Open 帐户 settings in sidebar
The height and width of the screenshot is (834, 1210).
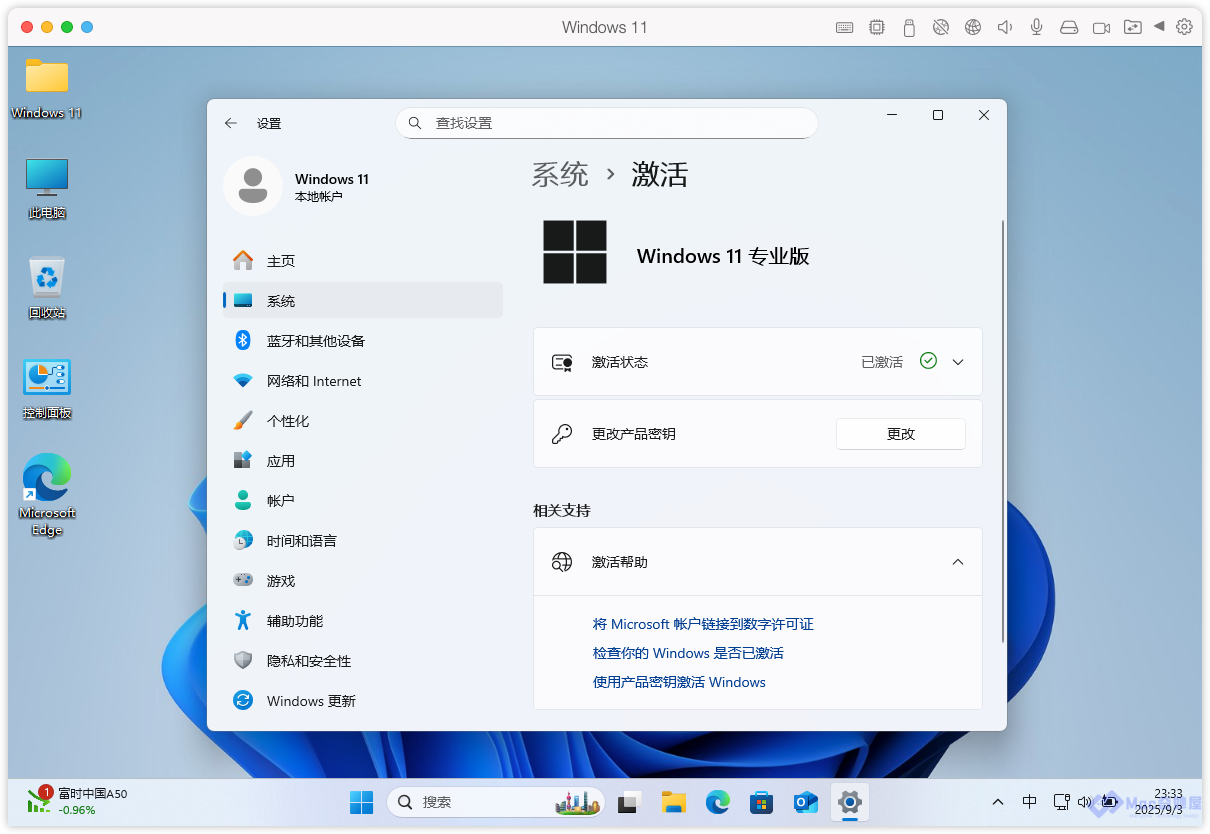tap(362, 501)
